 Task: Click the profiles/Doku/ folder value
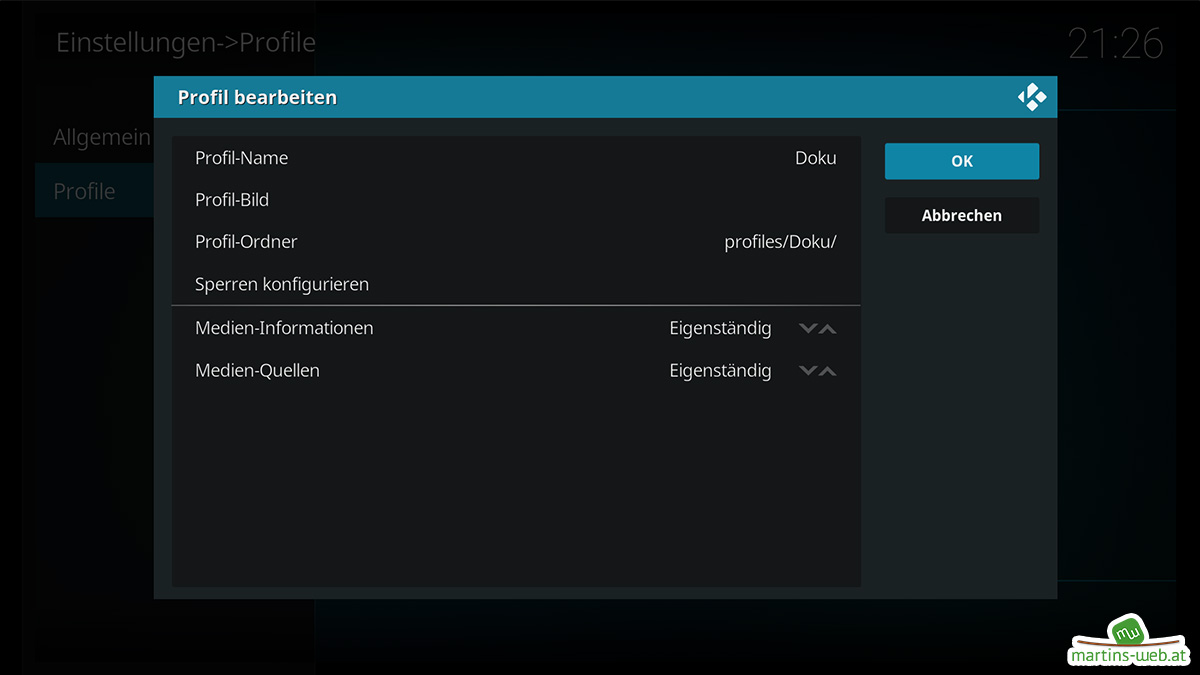click(x=780, y=242)
